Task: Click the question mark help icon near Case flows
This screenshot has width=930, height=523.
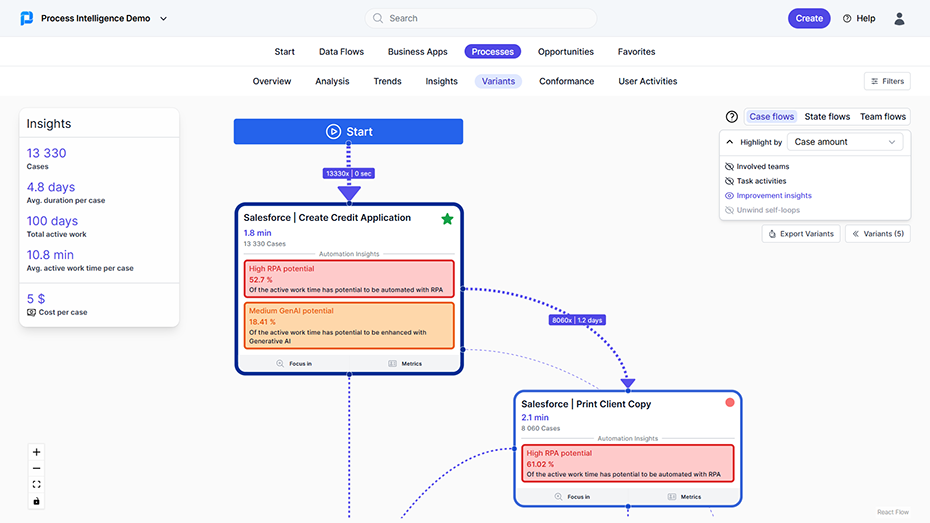Action: 732,117
